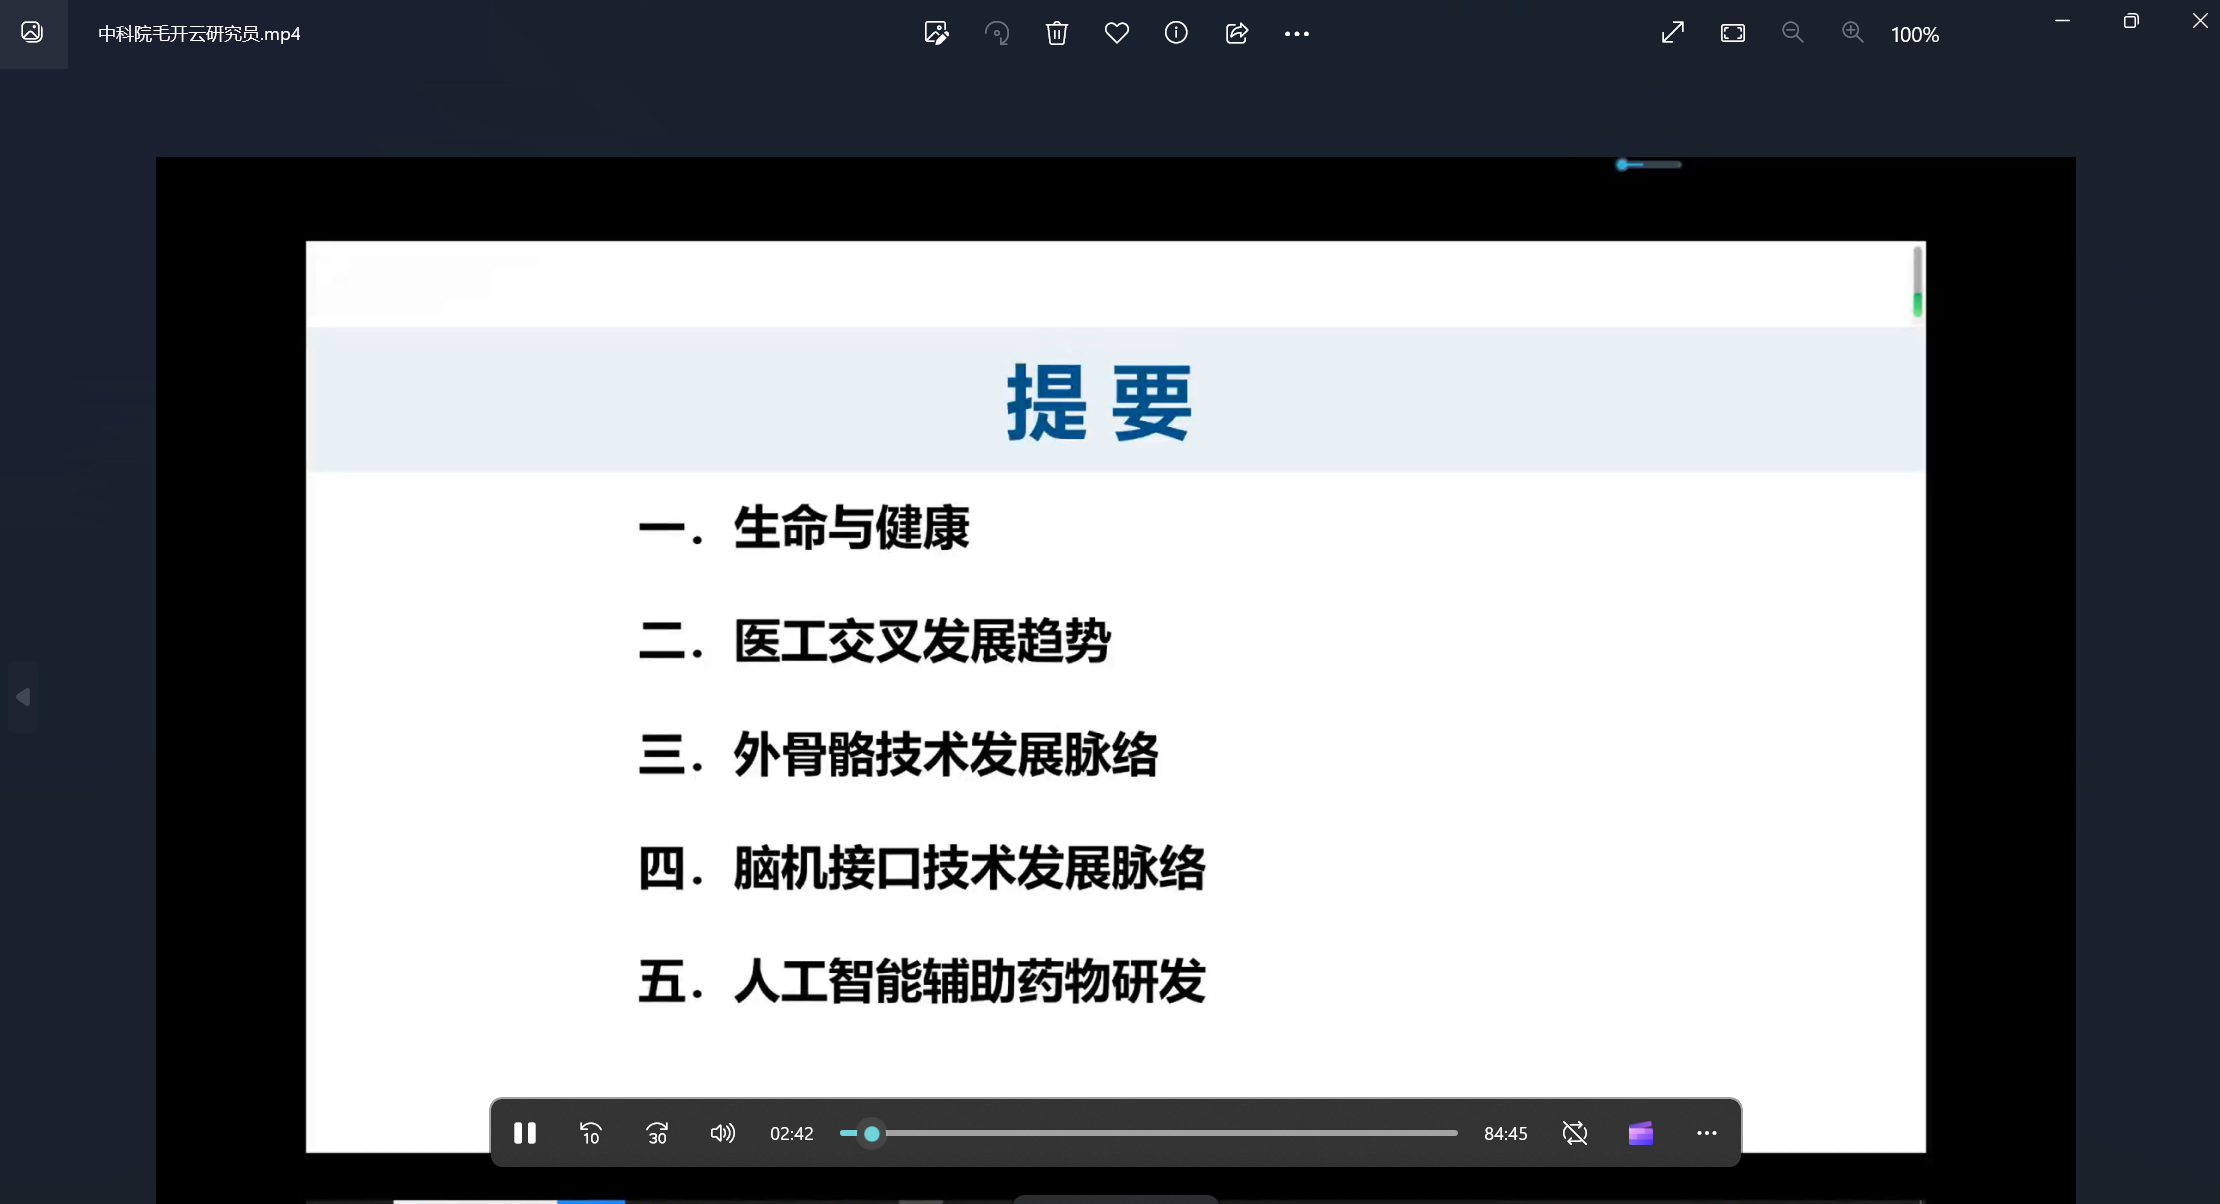Zoom out with magnifier minus
Viewport: 2220px width, 1204px height.
tap(1793, 33)
